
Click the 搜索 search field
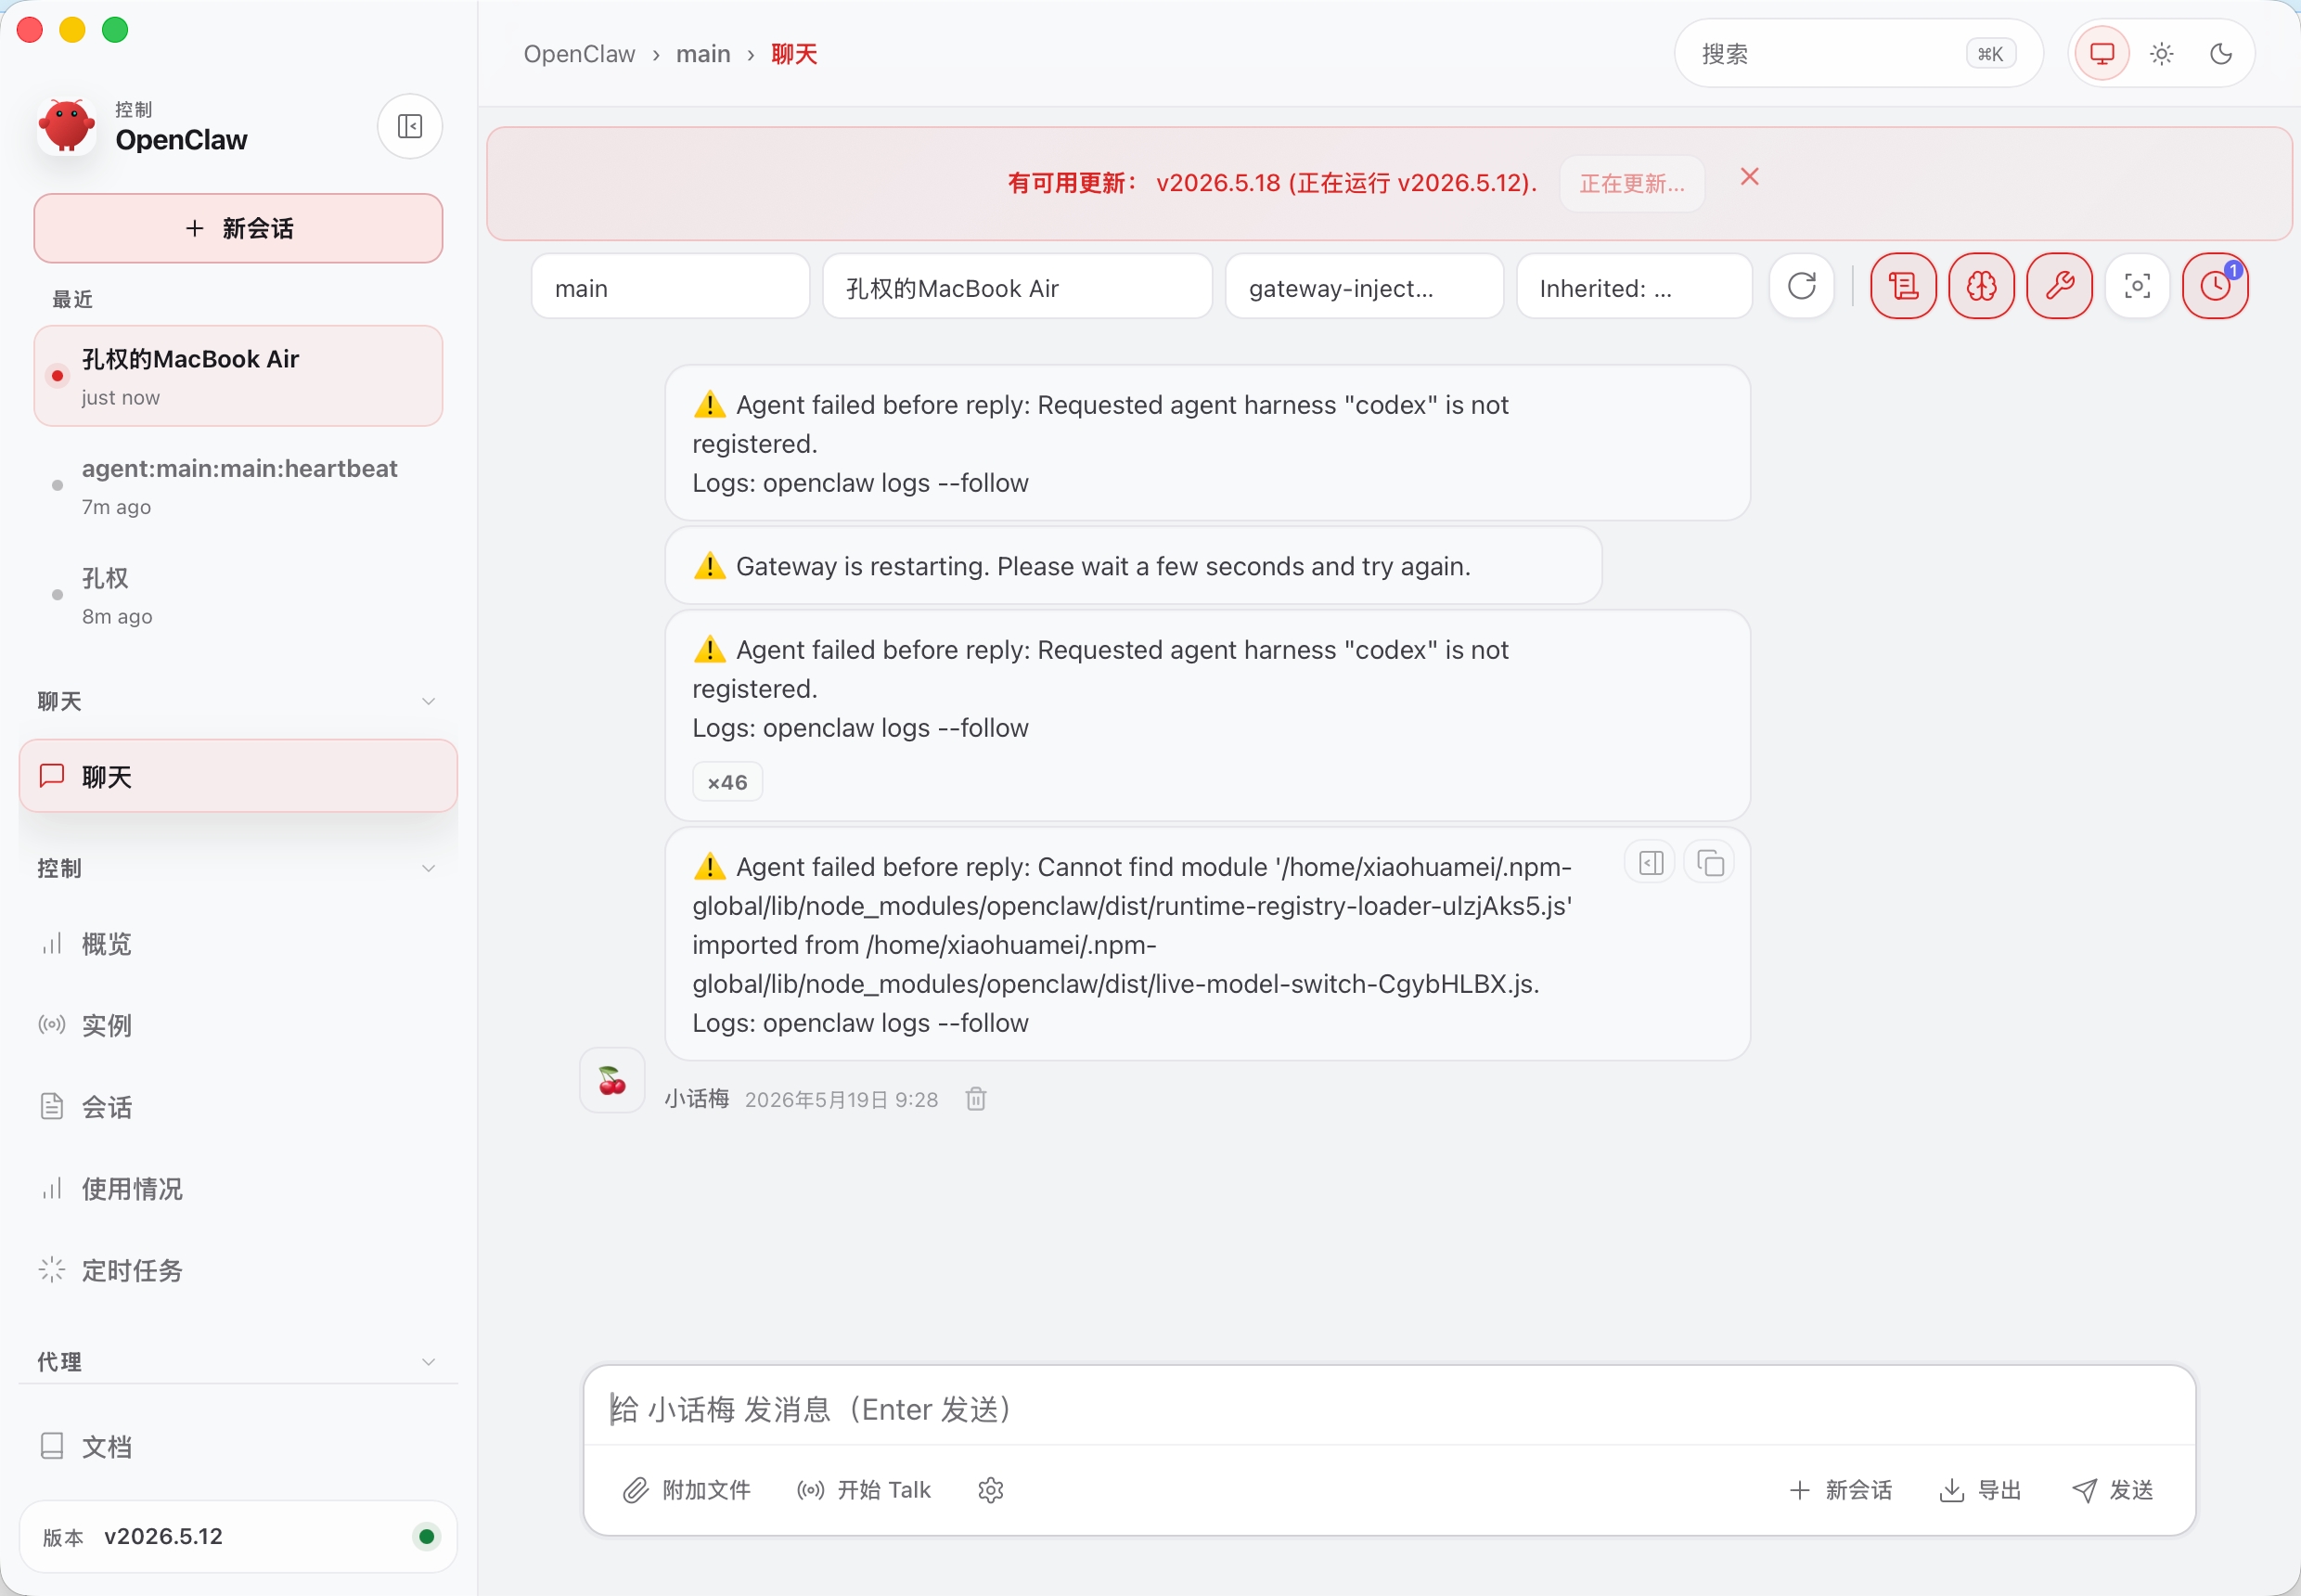point(1858,54)
